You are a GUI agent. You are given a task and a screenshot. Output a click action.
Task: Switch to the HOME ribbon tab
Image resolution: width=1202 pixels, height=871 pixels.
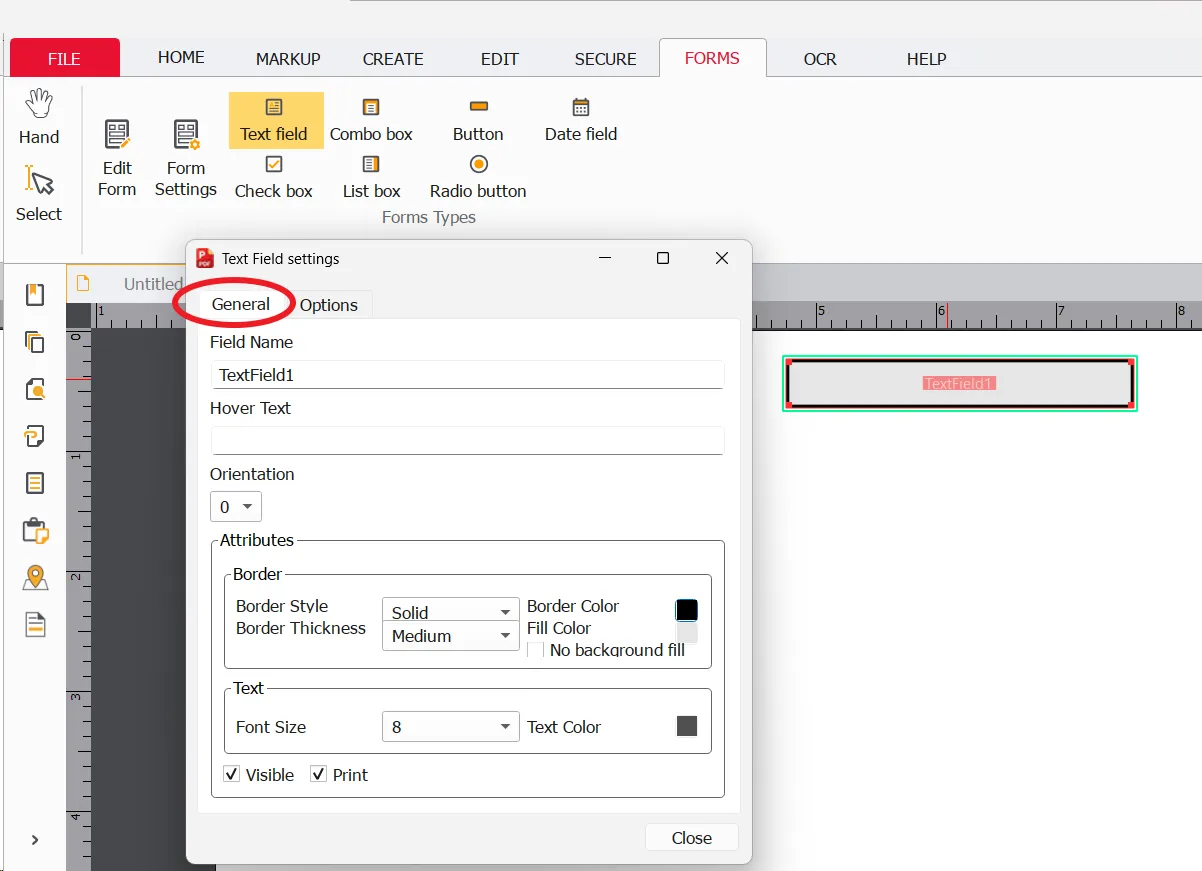coord(181,57)
